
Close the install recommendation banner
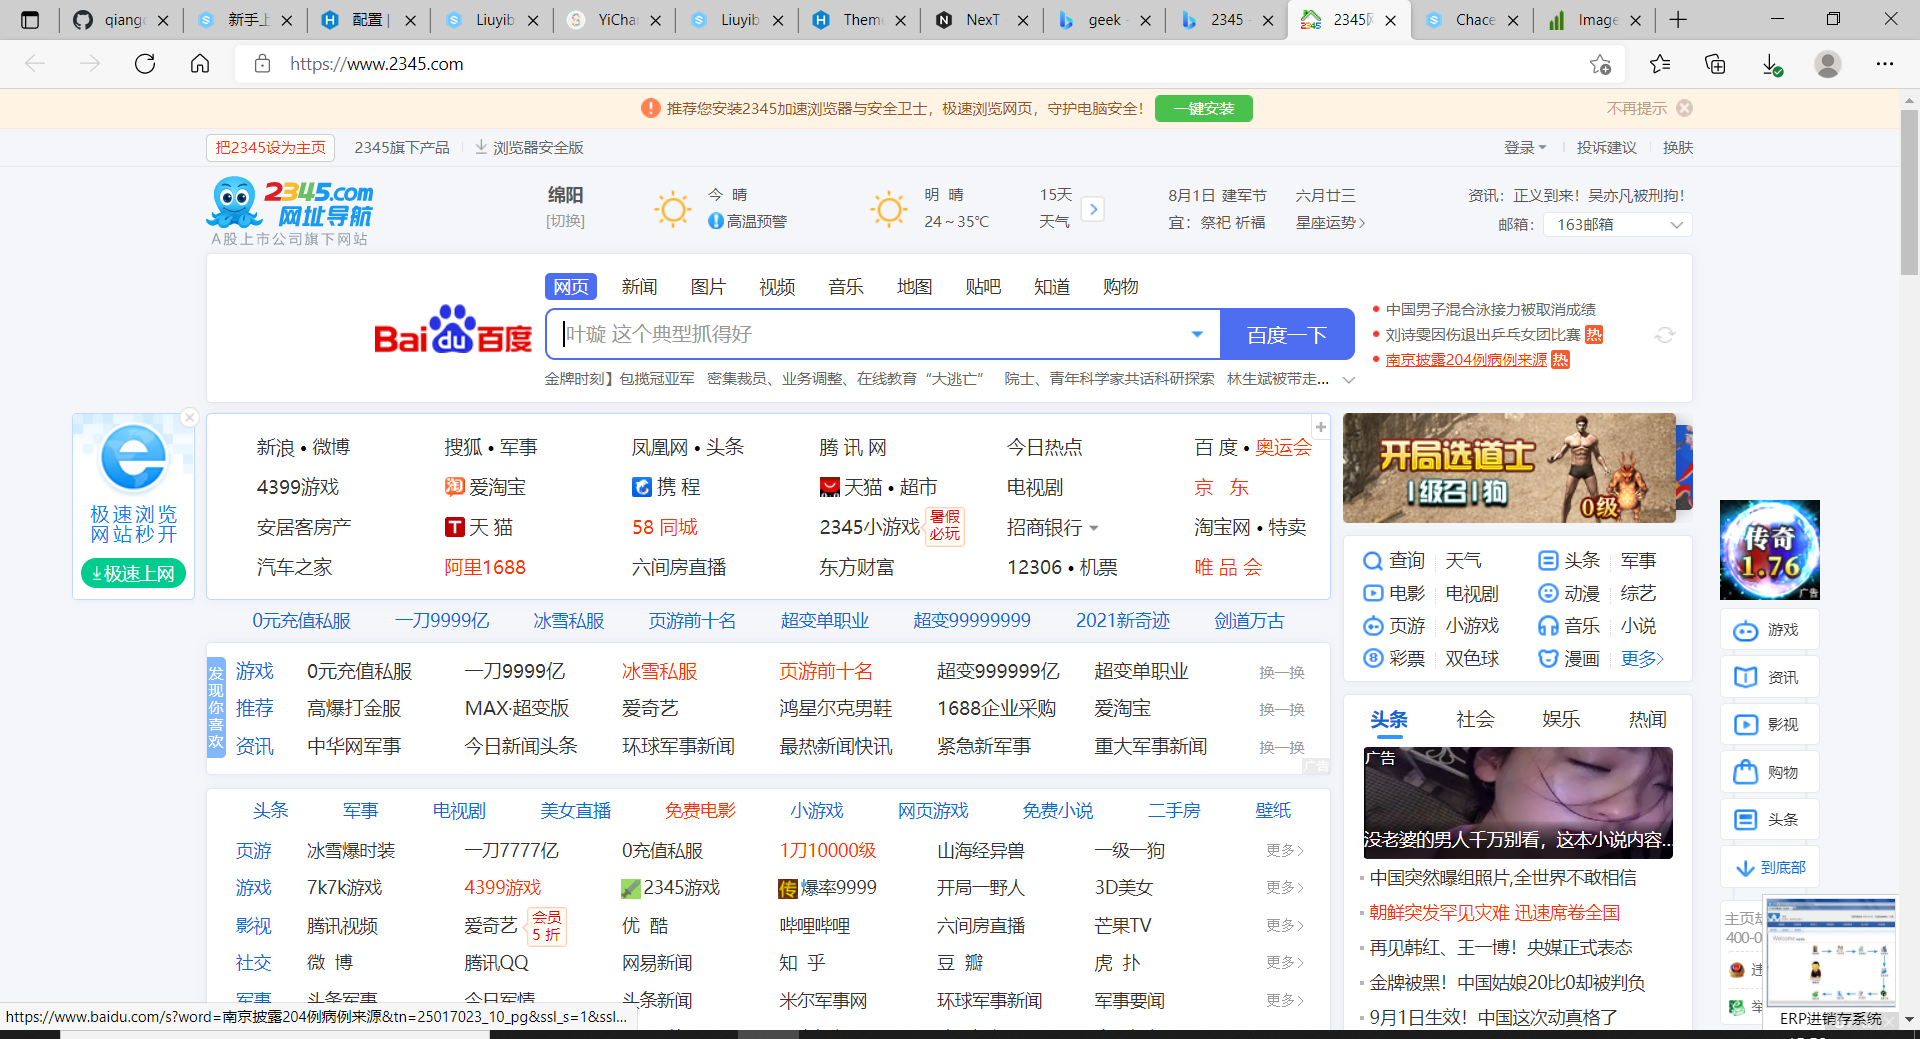pos(1685,108)
